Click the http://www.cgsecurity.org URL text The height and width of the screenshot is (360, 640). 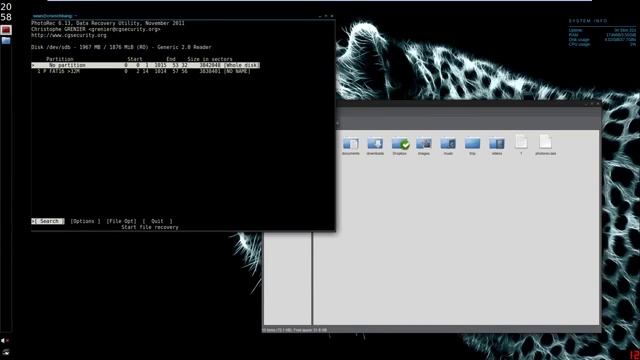(69, 36)
